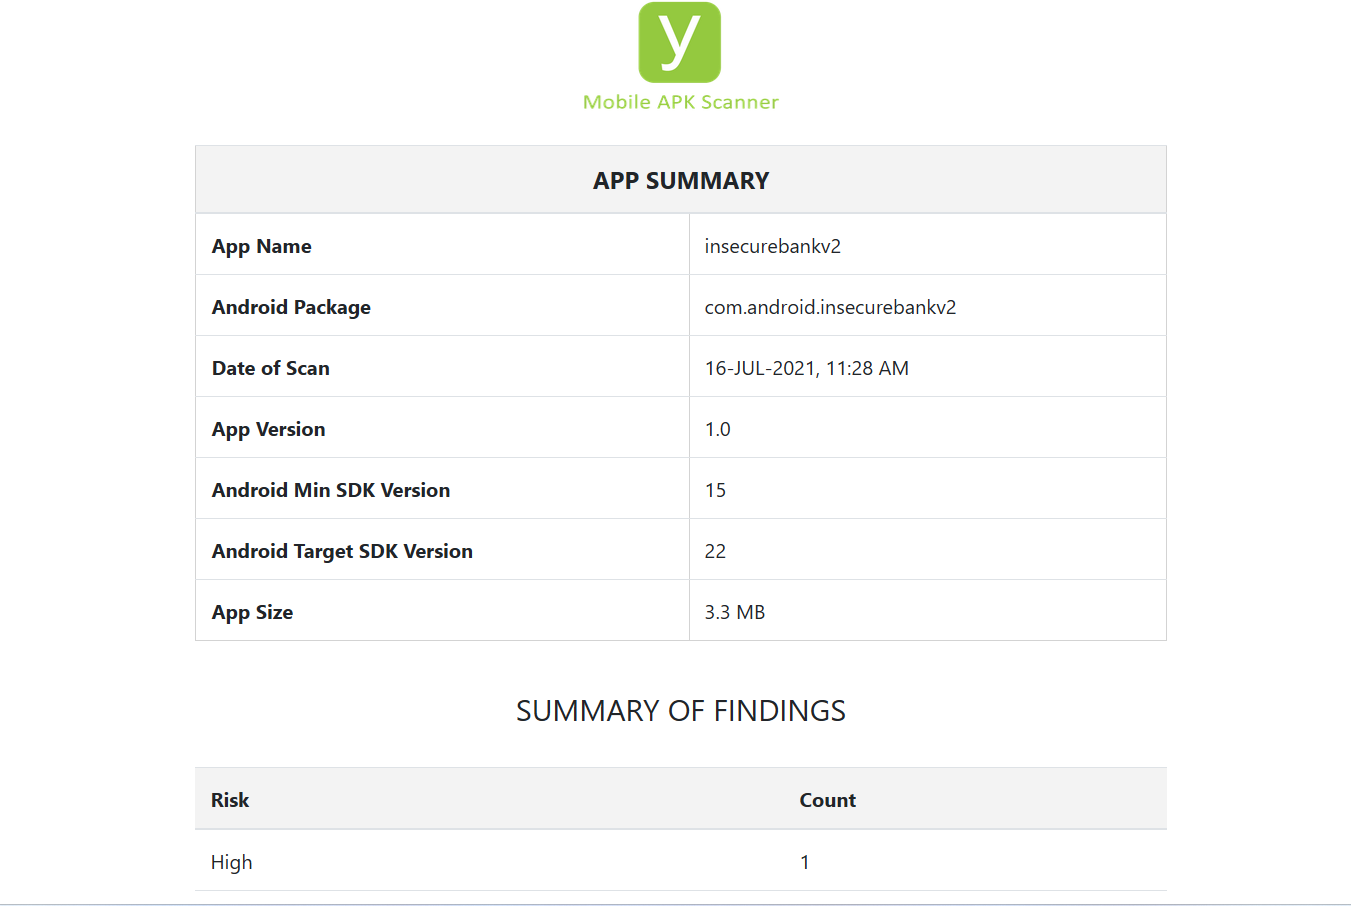Click the scan timestamp 16-JUL-2021, 11:28 AM
This screenshot has height=906, width=1351.
806,367
